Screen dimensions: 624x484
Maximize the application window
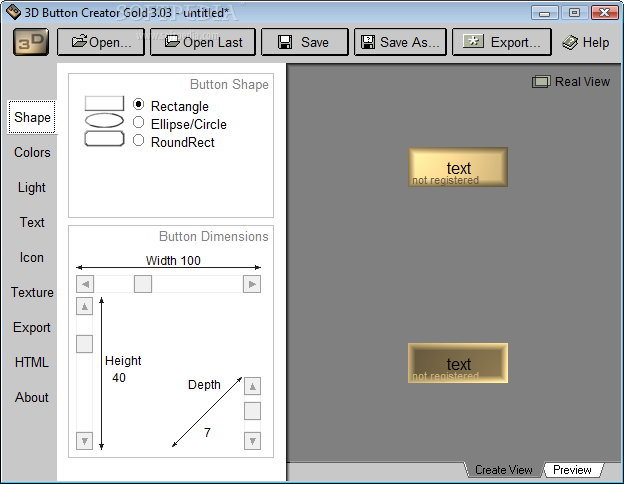(x=574, y=13)
